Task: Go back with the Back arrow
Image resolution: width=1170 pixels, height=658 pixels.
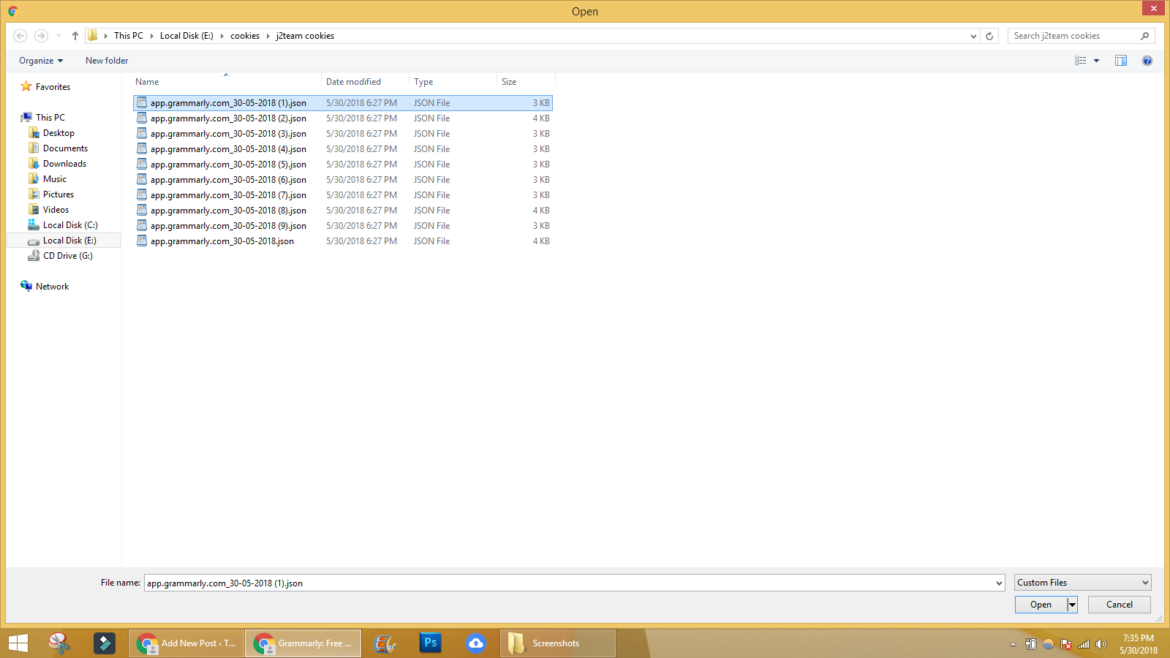Action: [20, 36]
